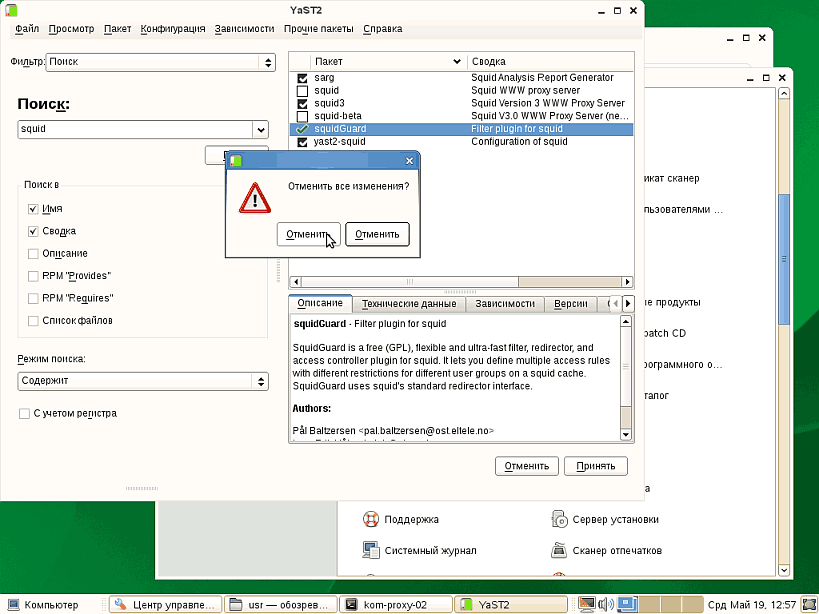Sort packages by the Сводка column header
The height and width of the screenshot is (614, 819).
(x=550, y=62)
